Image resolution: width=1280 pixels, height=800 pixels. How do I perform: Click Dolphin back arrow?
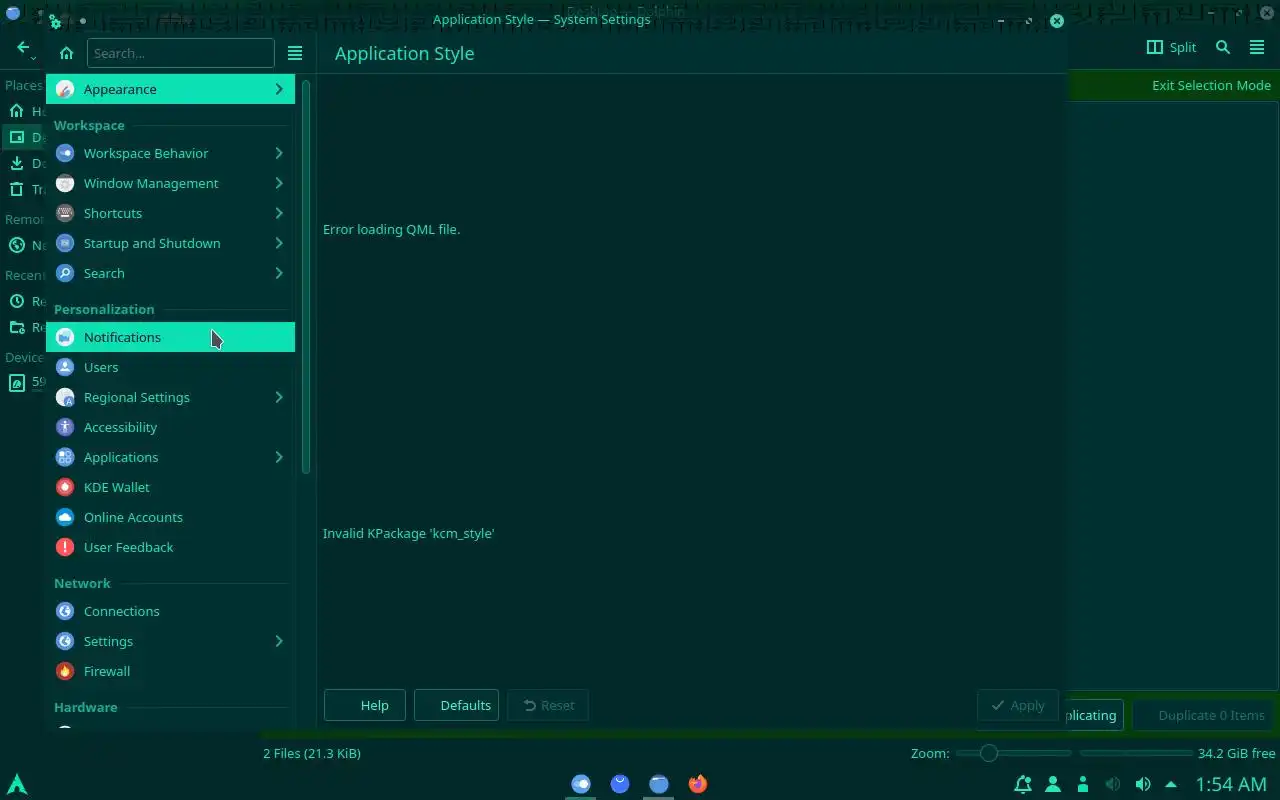pos(23,47)
